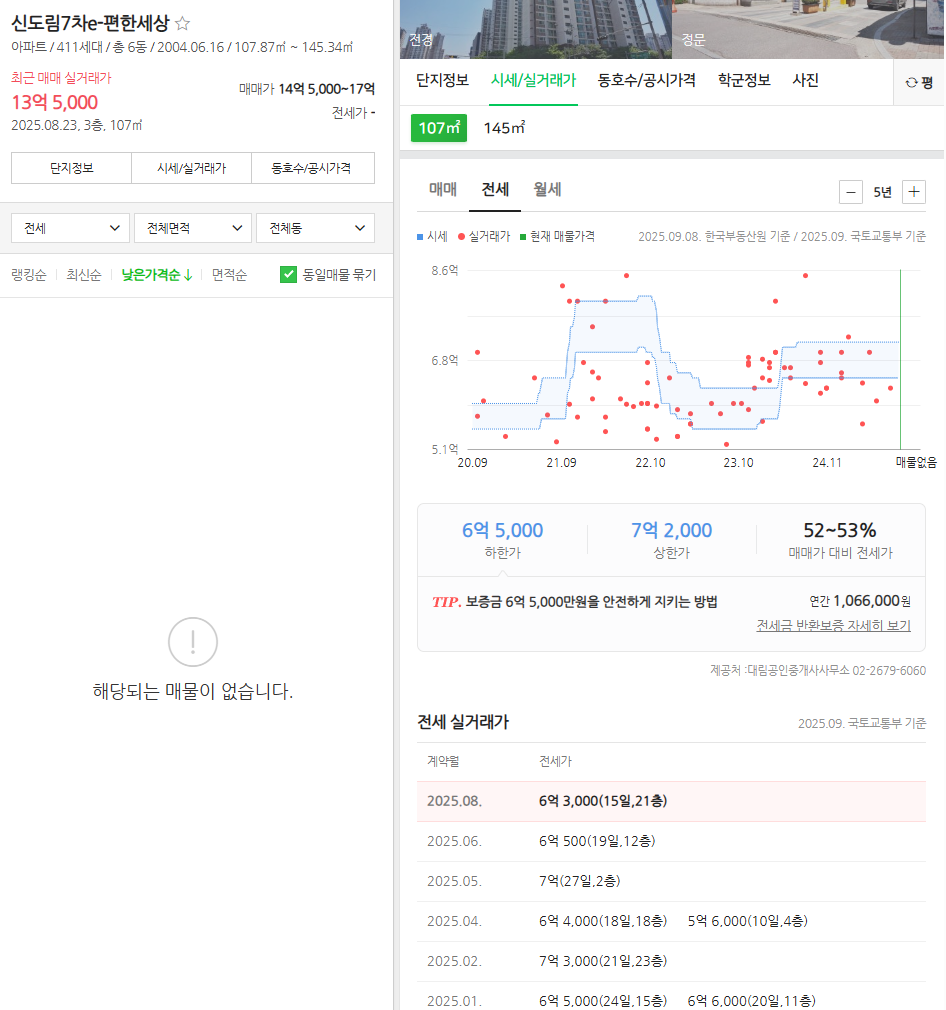
Task: Sort listings by 낮은가격순
Action: [x=157, y=275]
